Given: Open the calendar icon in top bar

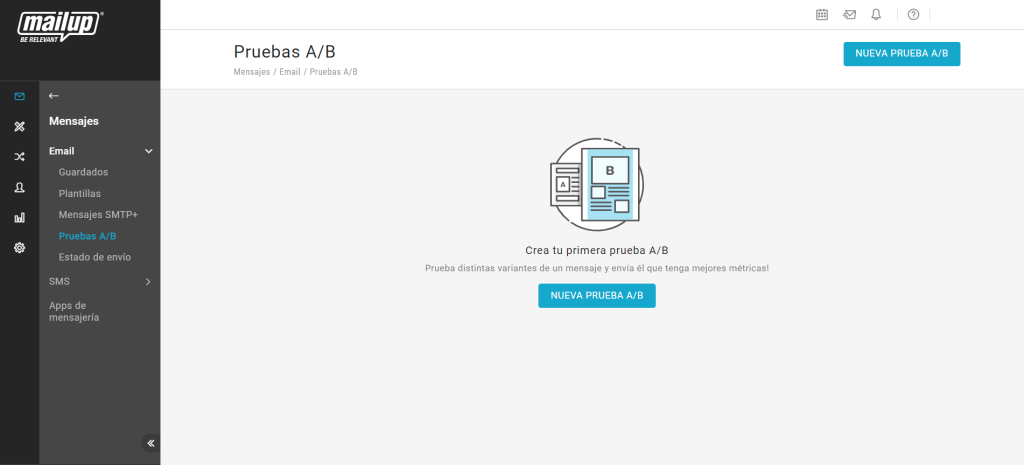Looking at the screenshot, I should tap(822, 14).
